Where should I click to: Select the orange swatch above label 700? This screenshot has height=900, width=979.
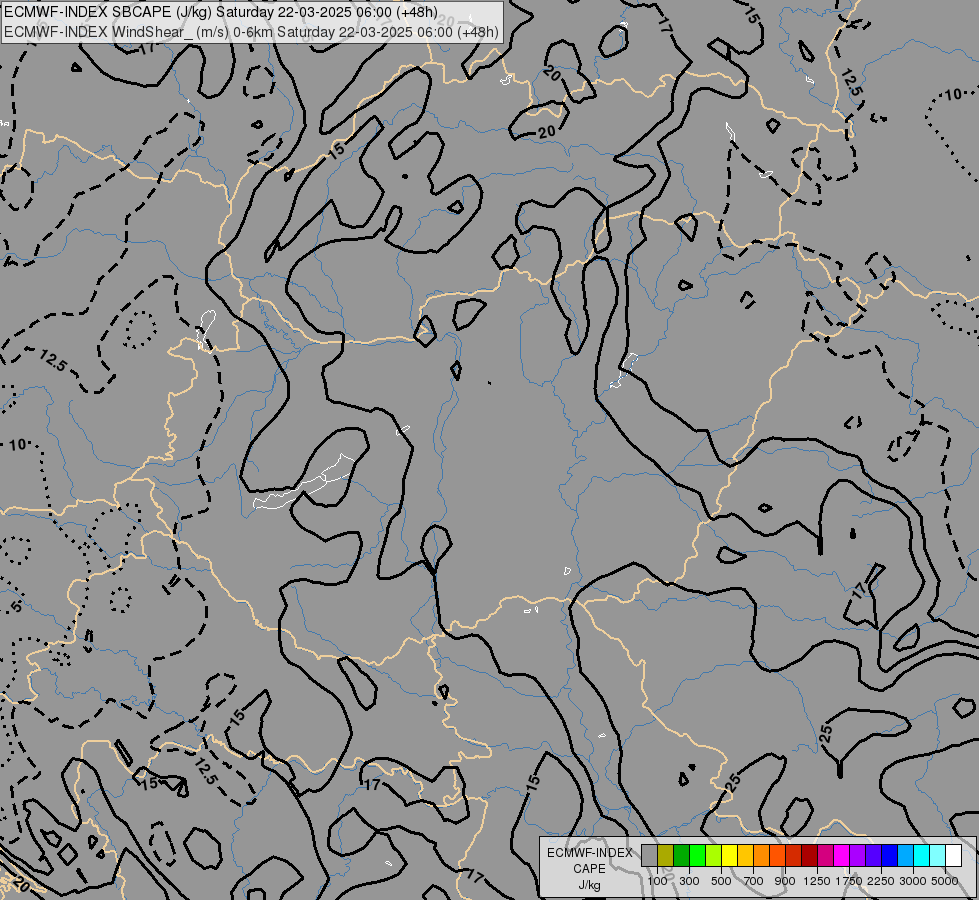pyautogui.click(x=761, y=856)
